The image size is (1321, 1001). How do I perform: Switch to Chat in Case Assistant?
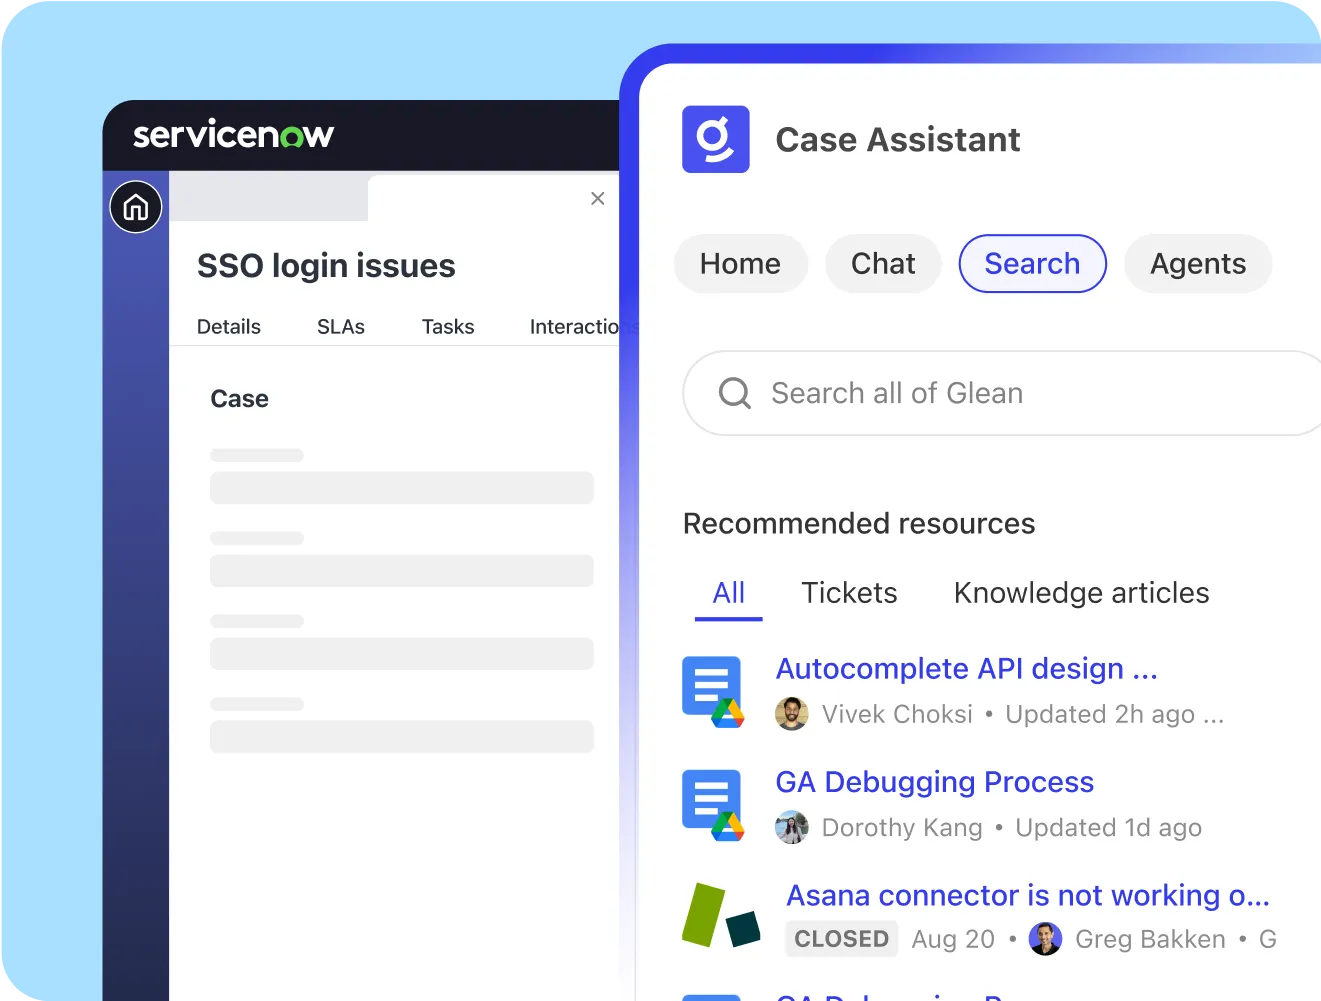pyautogui.click(x=883, y=264)
